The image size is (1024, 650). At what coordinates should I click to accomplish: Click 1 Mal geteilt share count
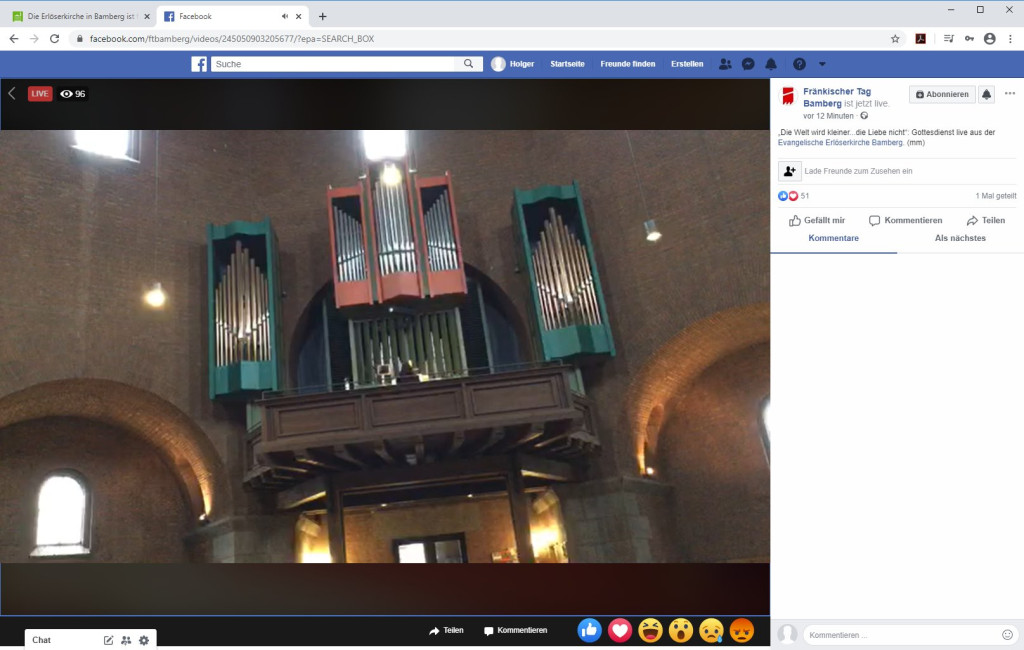pos(995,196)
